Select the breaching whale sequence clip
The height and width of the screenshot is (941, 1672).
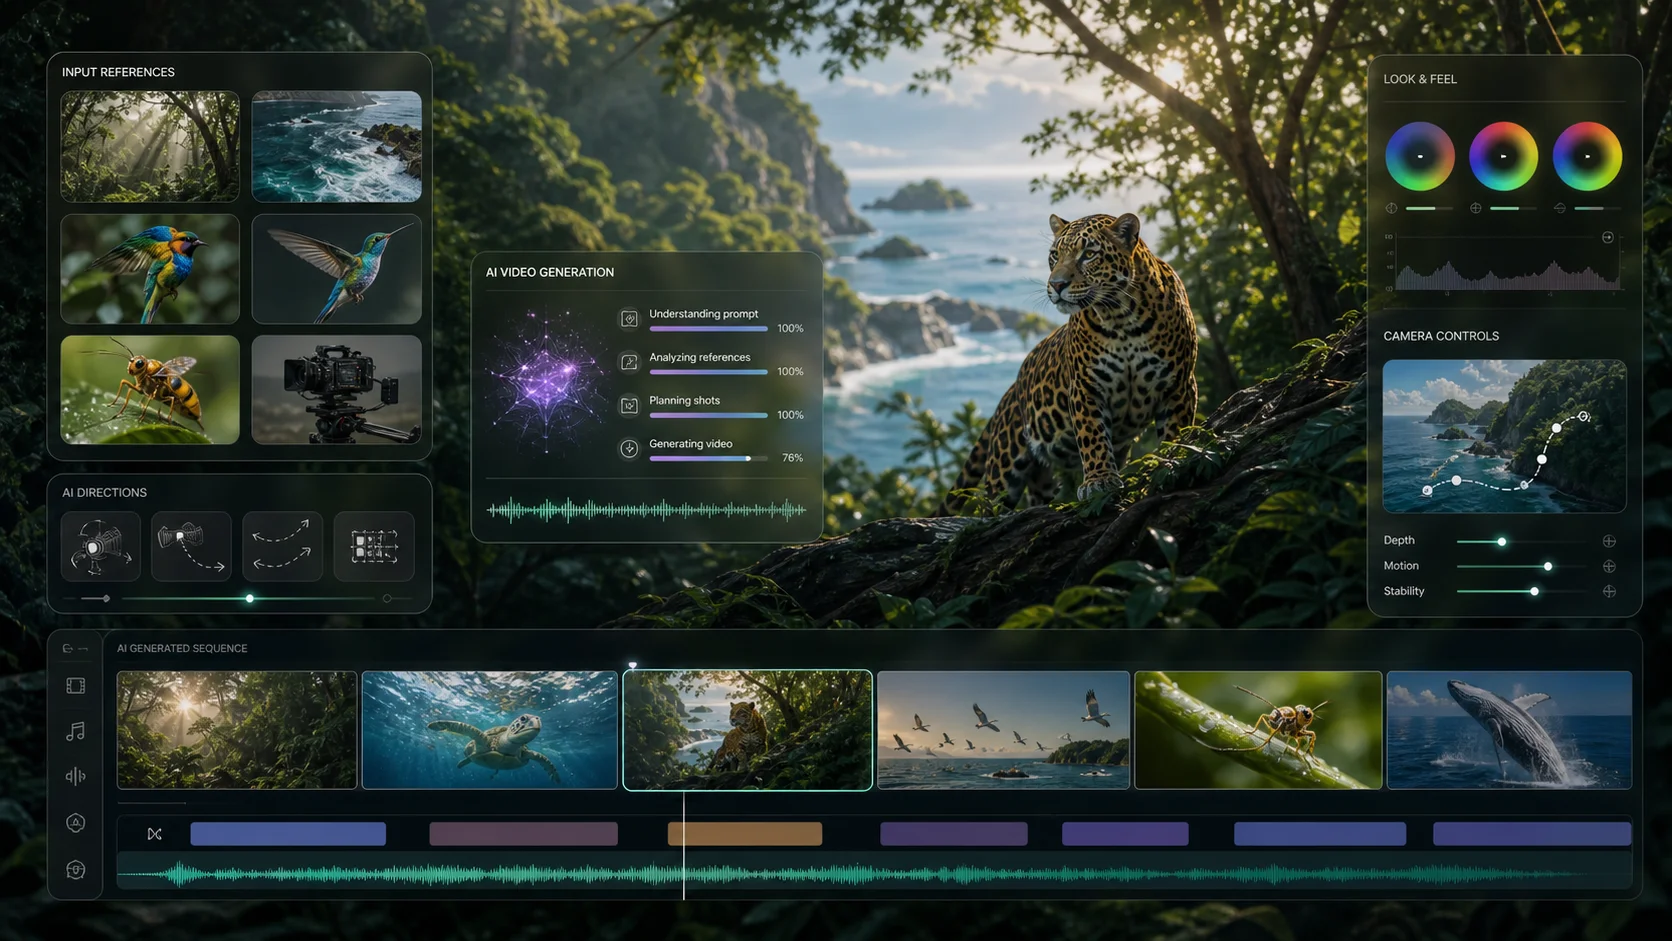pyautogui.click(x=1509, y=730)
